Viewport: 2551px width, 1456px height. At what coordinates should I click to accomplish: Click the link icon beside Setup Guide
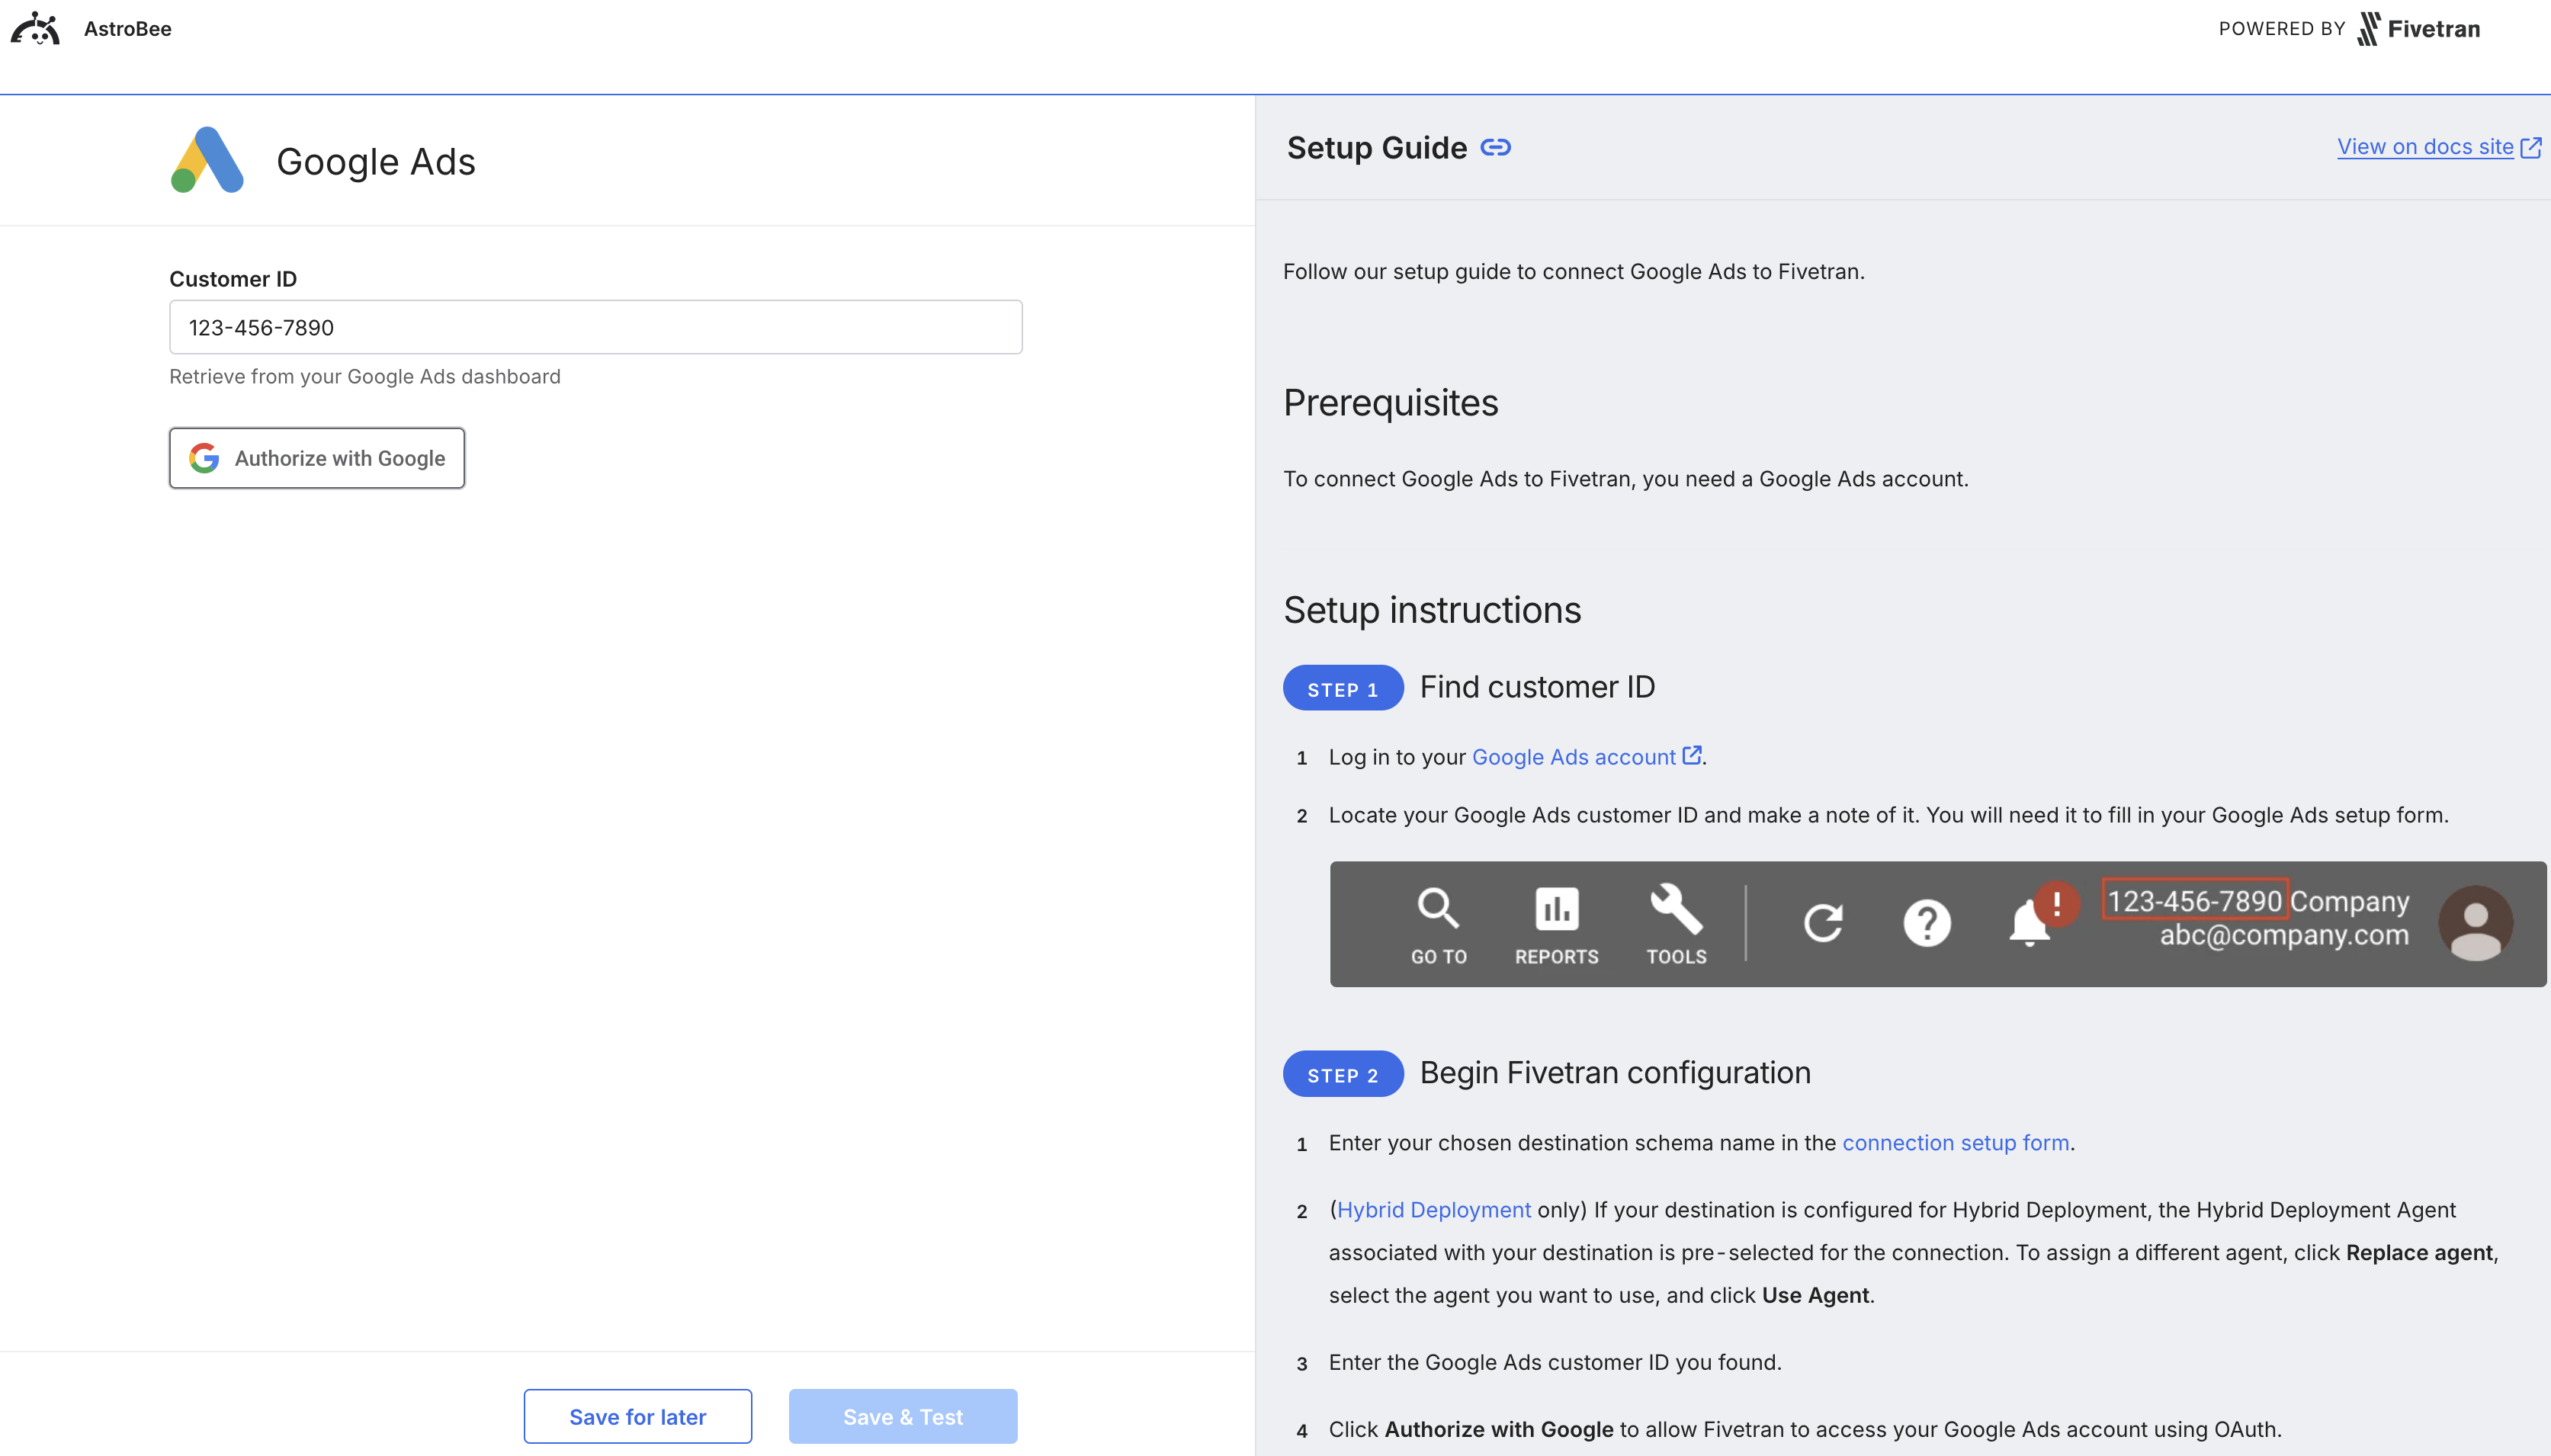1495,147
